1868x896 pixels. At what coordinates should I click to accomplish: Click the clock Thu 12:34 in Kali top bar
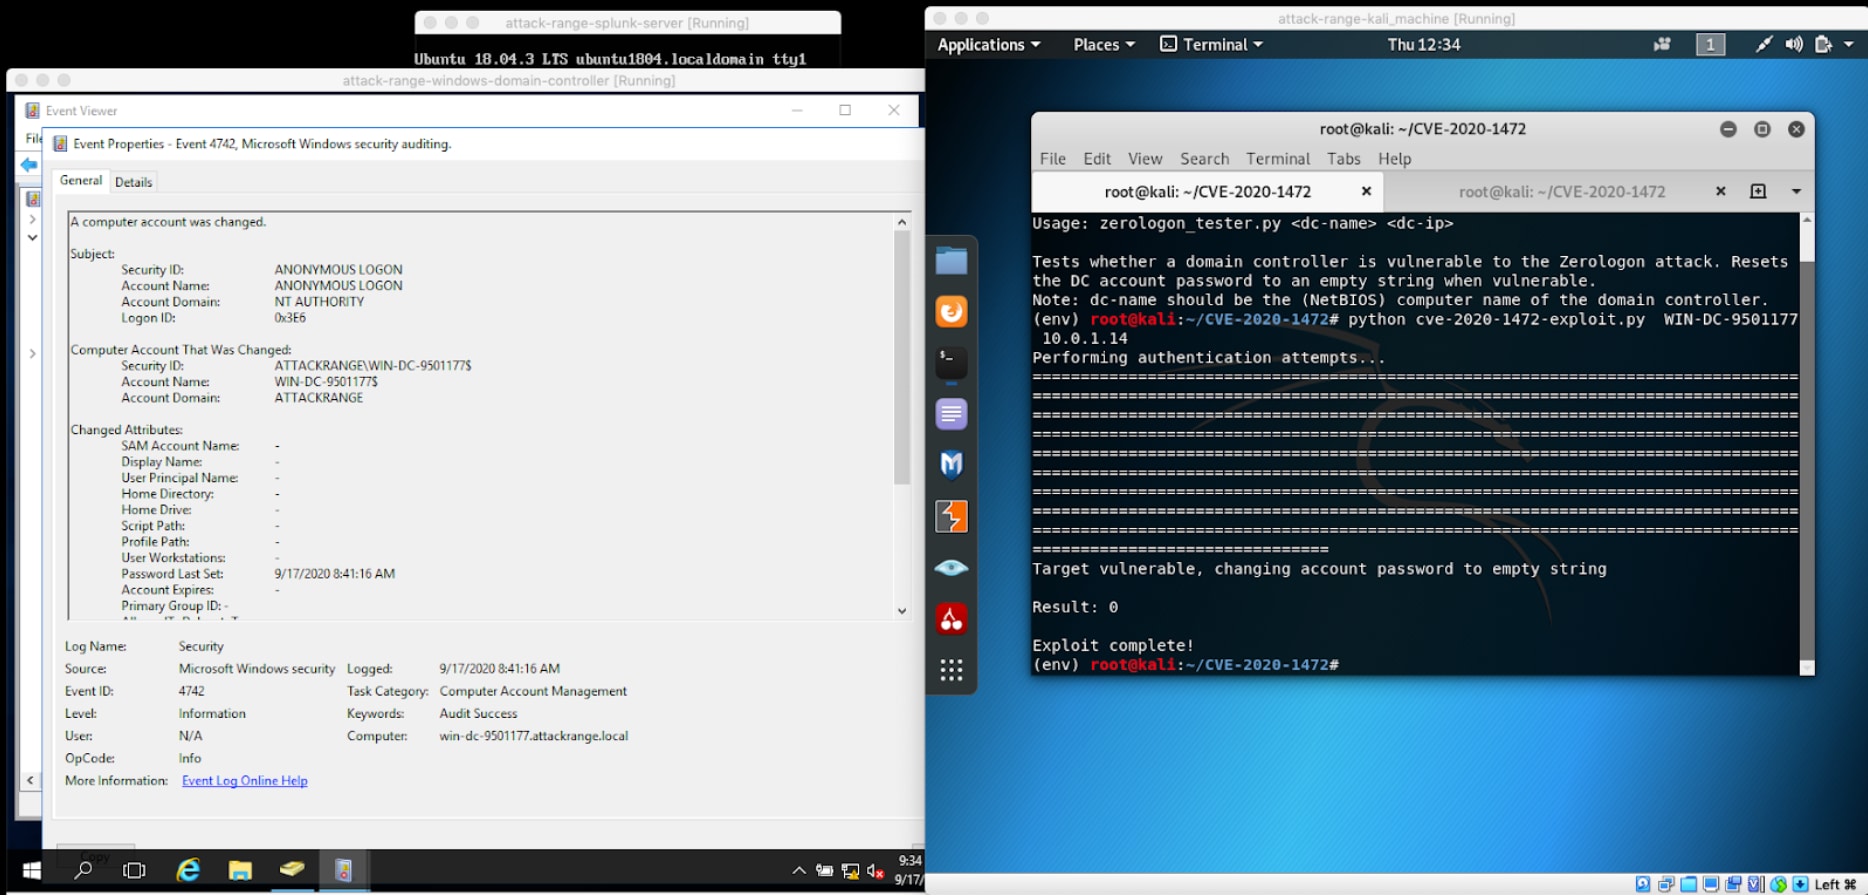pos(1423,44)
